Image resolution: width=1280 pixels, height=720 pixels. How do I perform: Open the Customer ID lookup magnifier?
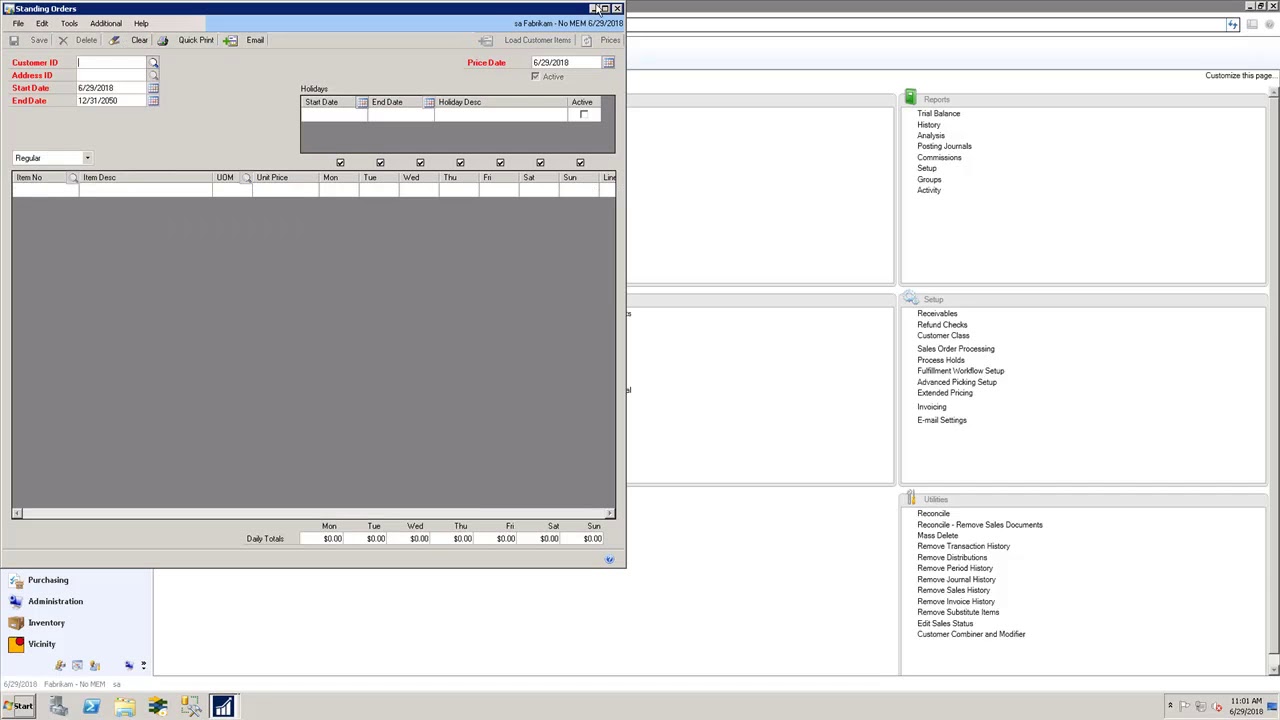pyautogui.click(x=153, y=63)
